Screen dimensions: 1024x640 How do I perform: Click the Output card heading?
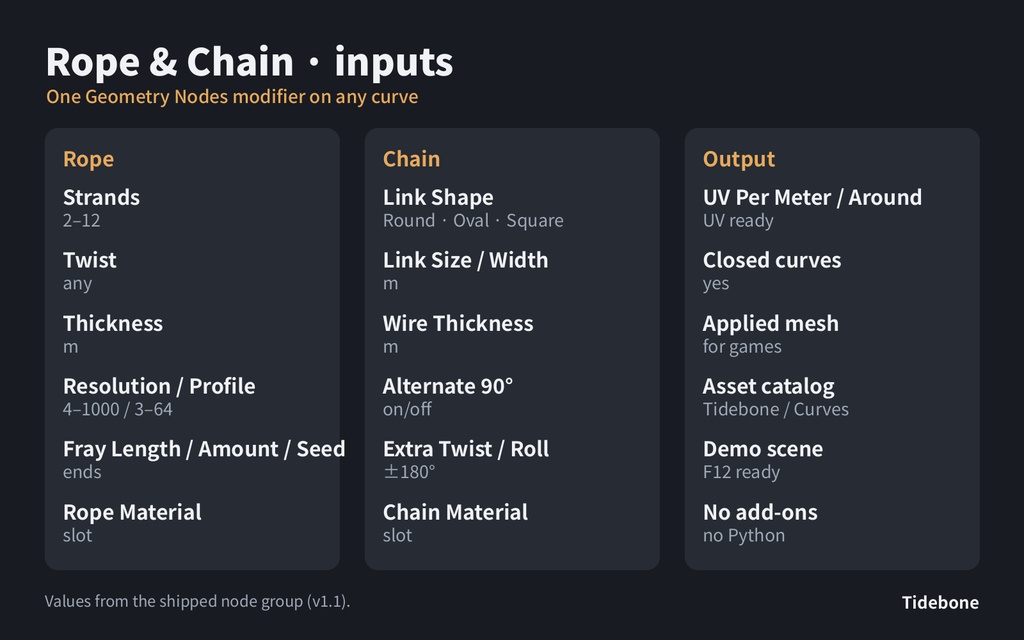click(739, 159)
